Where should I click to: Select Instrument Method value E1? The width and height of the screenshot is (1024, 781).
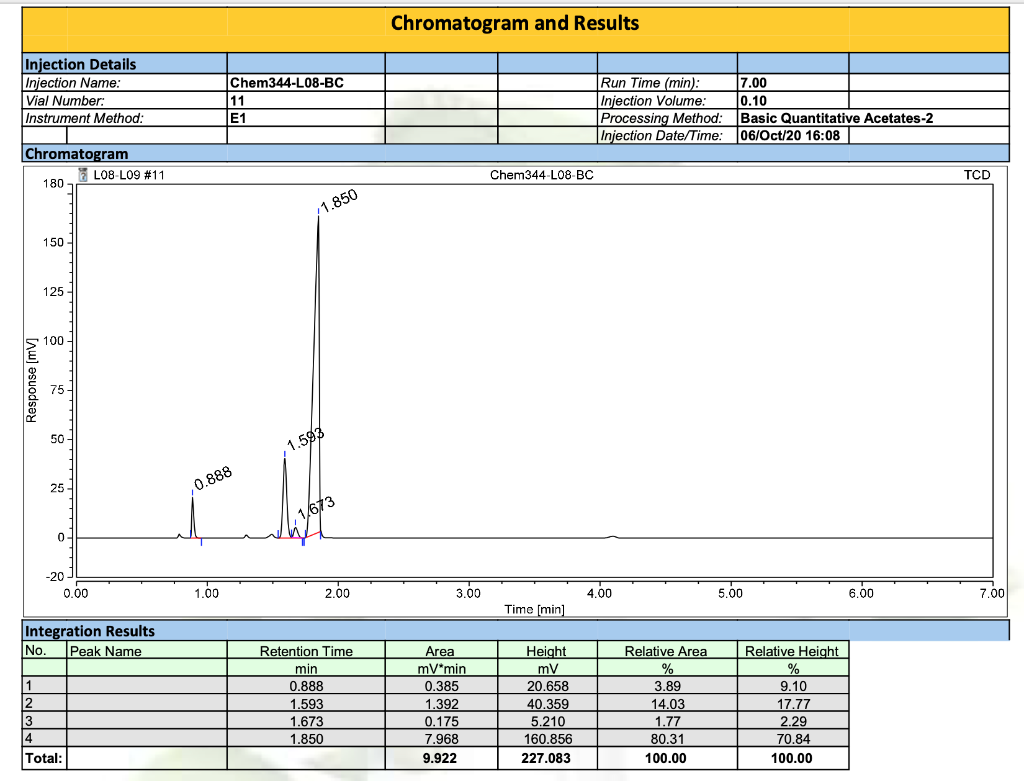[x=238, y=118]
